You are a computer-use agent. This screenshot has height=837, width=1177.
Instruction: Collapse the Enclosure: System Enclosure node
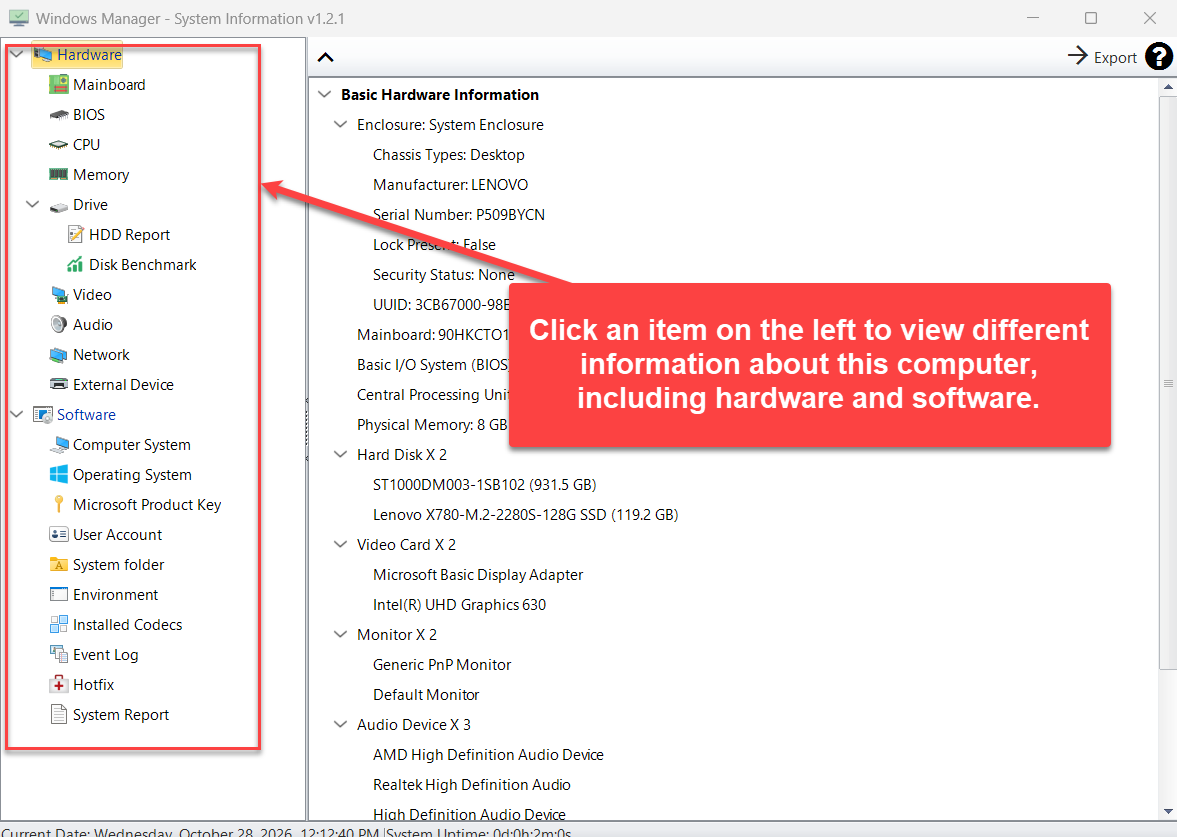340,125
